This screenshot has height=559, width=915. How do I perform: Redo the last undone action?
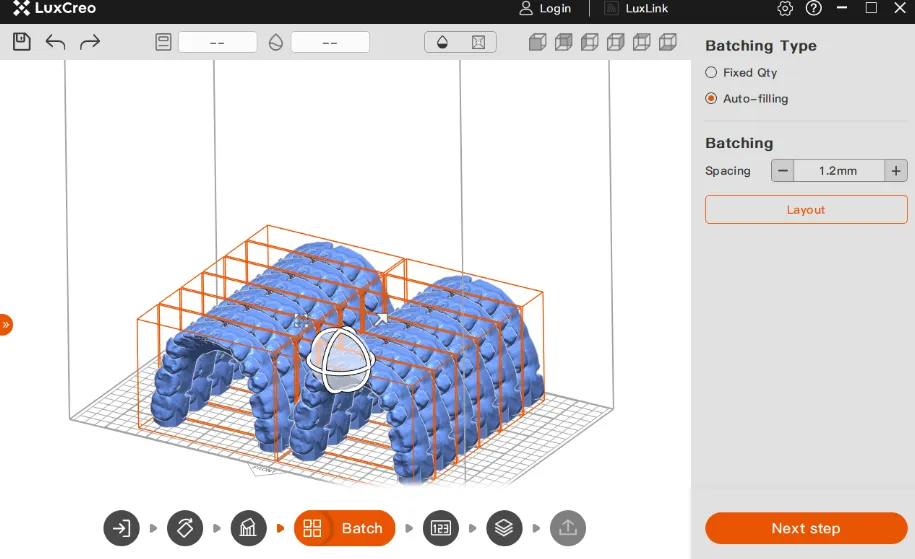pyautogui.click(x=90, y=42)
